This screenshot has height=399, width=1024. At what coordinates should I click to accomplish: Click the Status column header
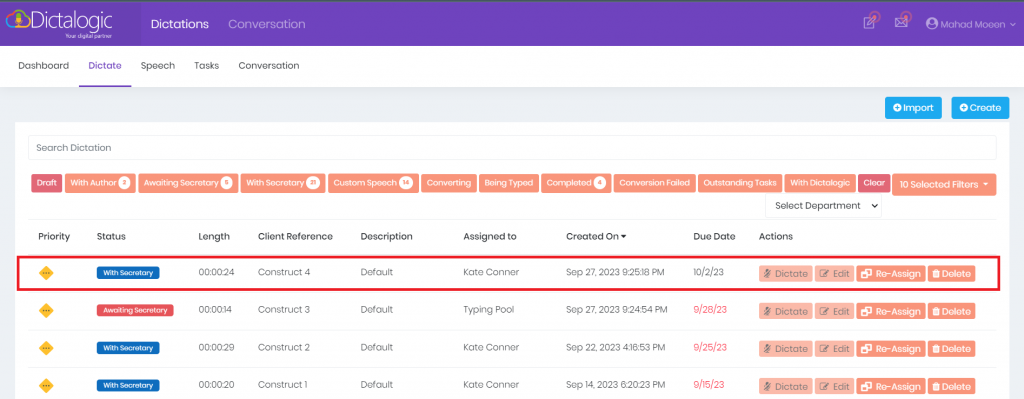tap(111, 236)
